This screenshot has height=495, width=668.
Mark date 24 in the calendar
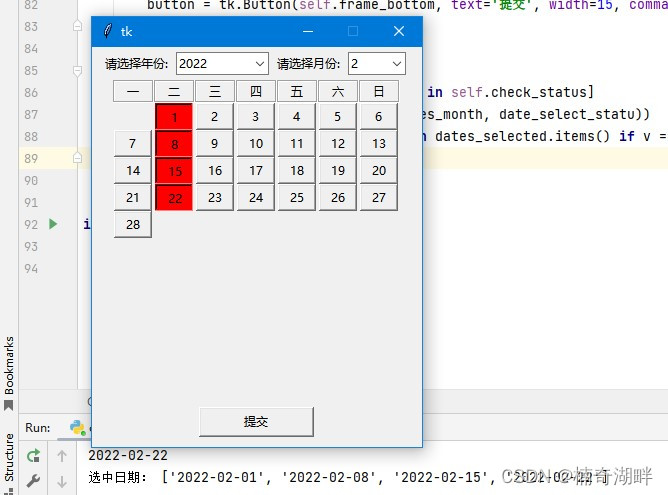(256, 198)
